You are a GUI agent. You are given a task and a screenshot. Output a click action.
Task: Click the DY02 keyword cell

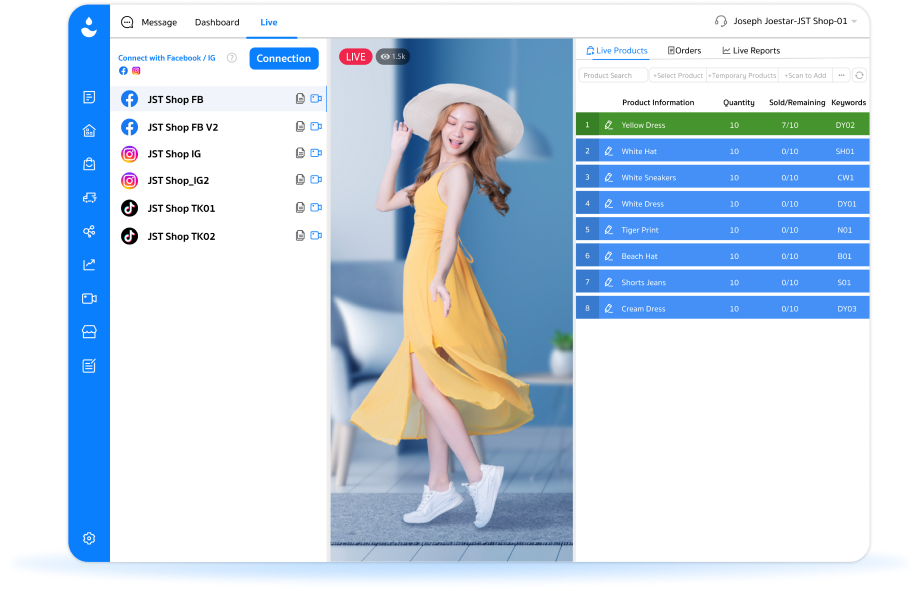coord(845,125)
